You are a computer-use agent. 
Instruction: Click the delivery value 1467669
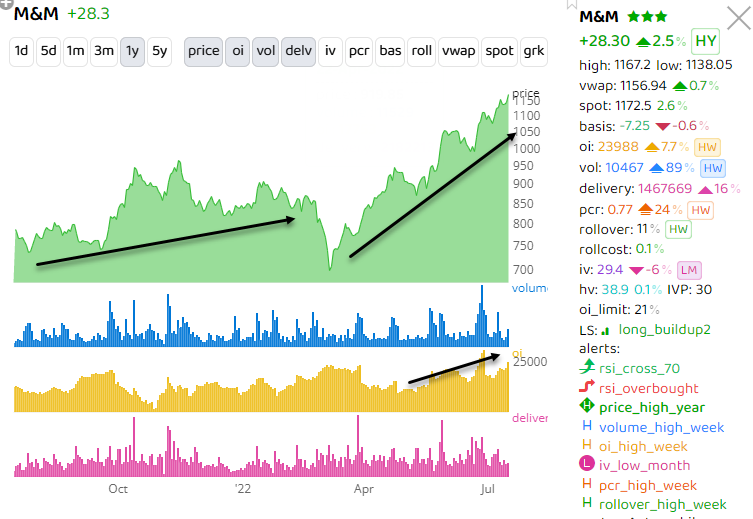[665, 189]
